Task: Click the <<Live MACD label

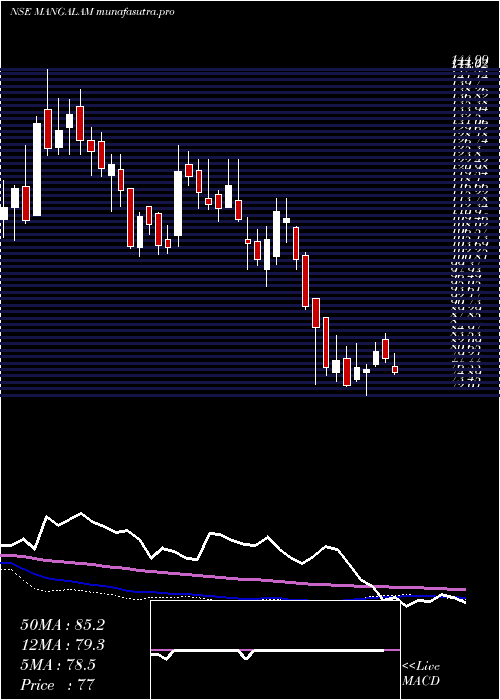Action: (421, 674)
